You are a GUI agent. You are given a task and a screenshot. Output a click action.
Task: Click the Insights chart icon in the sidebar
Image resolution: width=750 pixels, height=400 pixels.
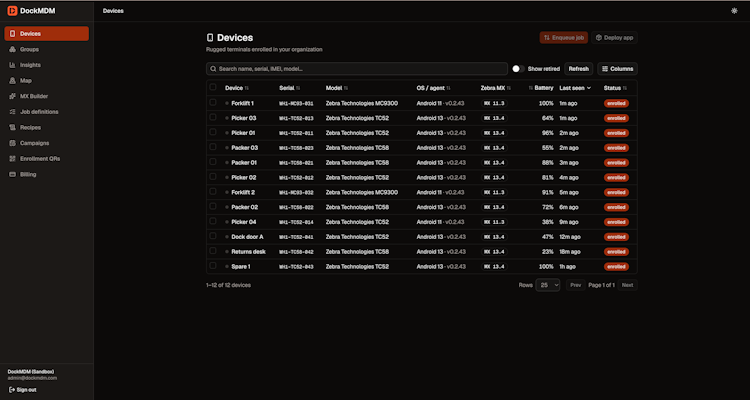coord(12,65)
